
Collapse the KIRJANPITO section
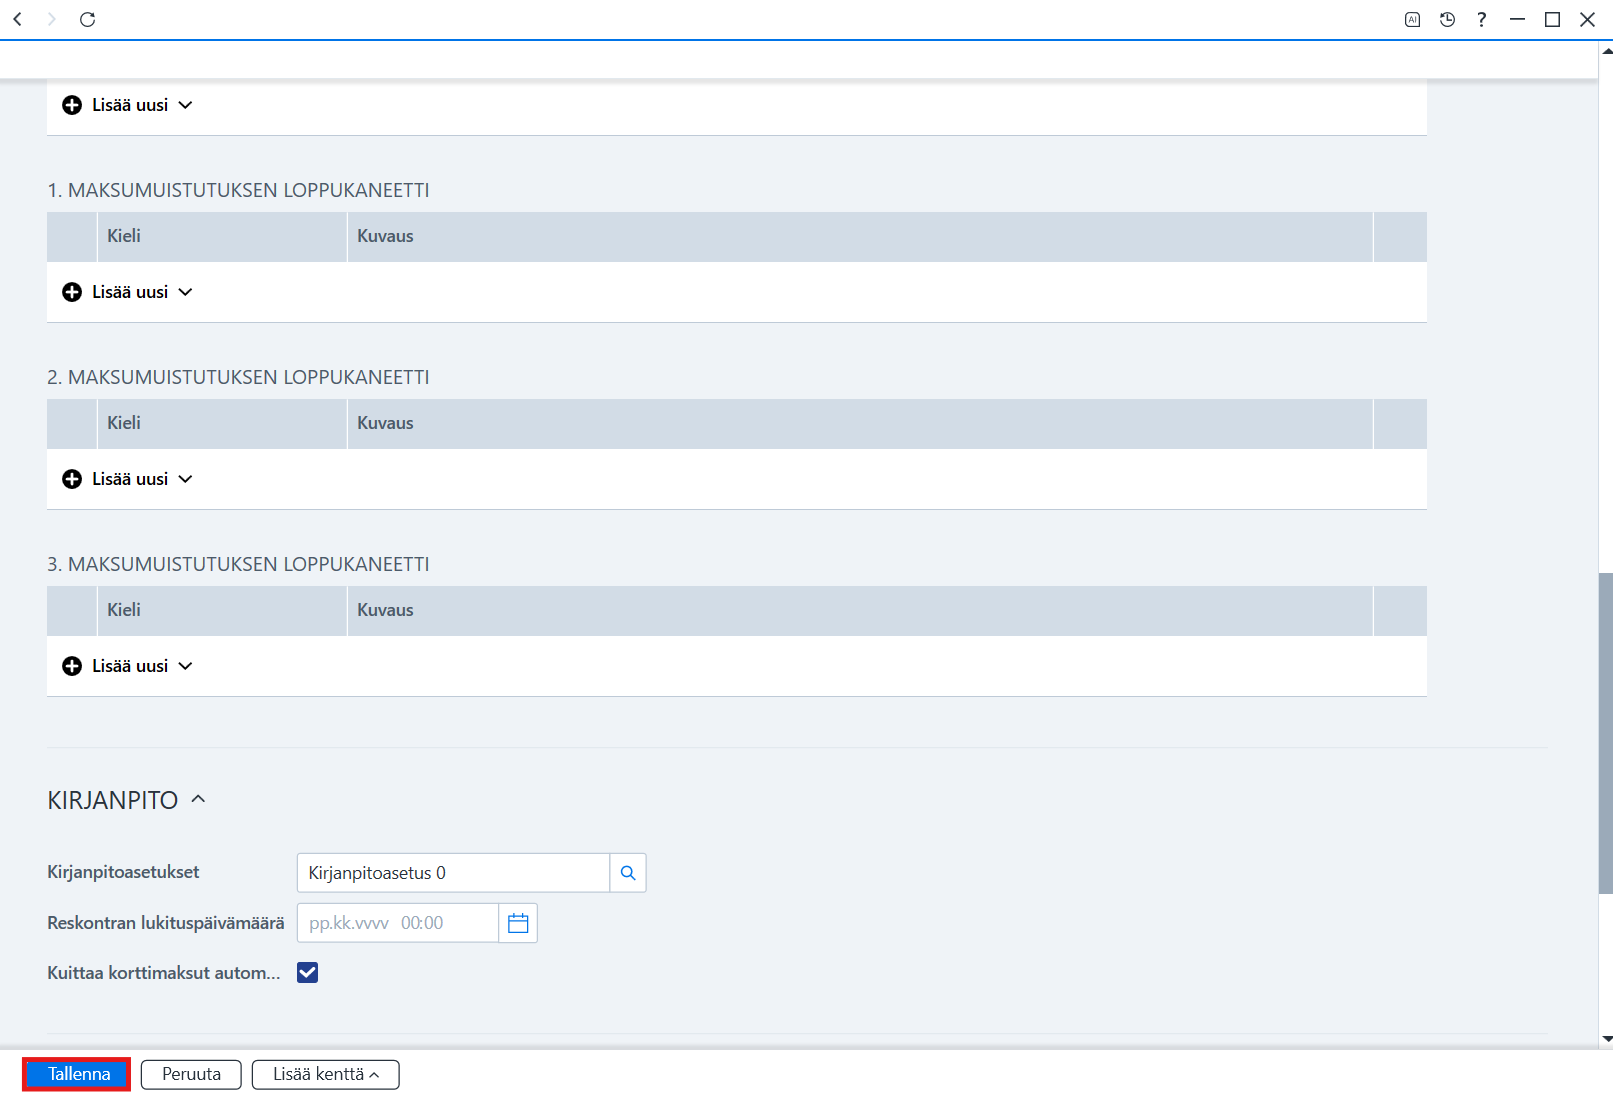pos(198,799)
